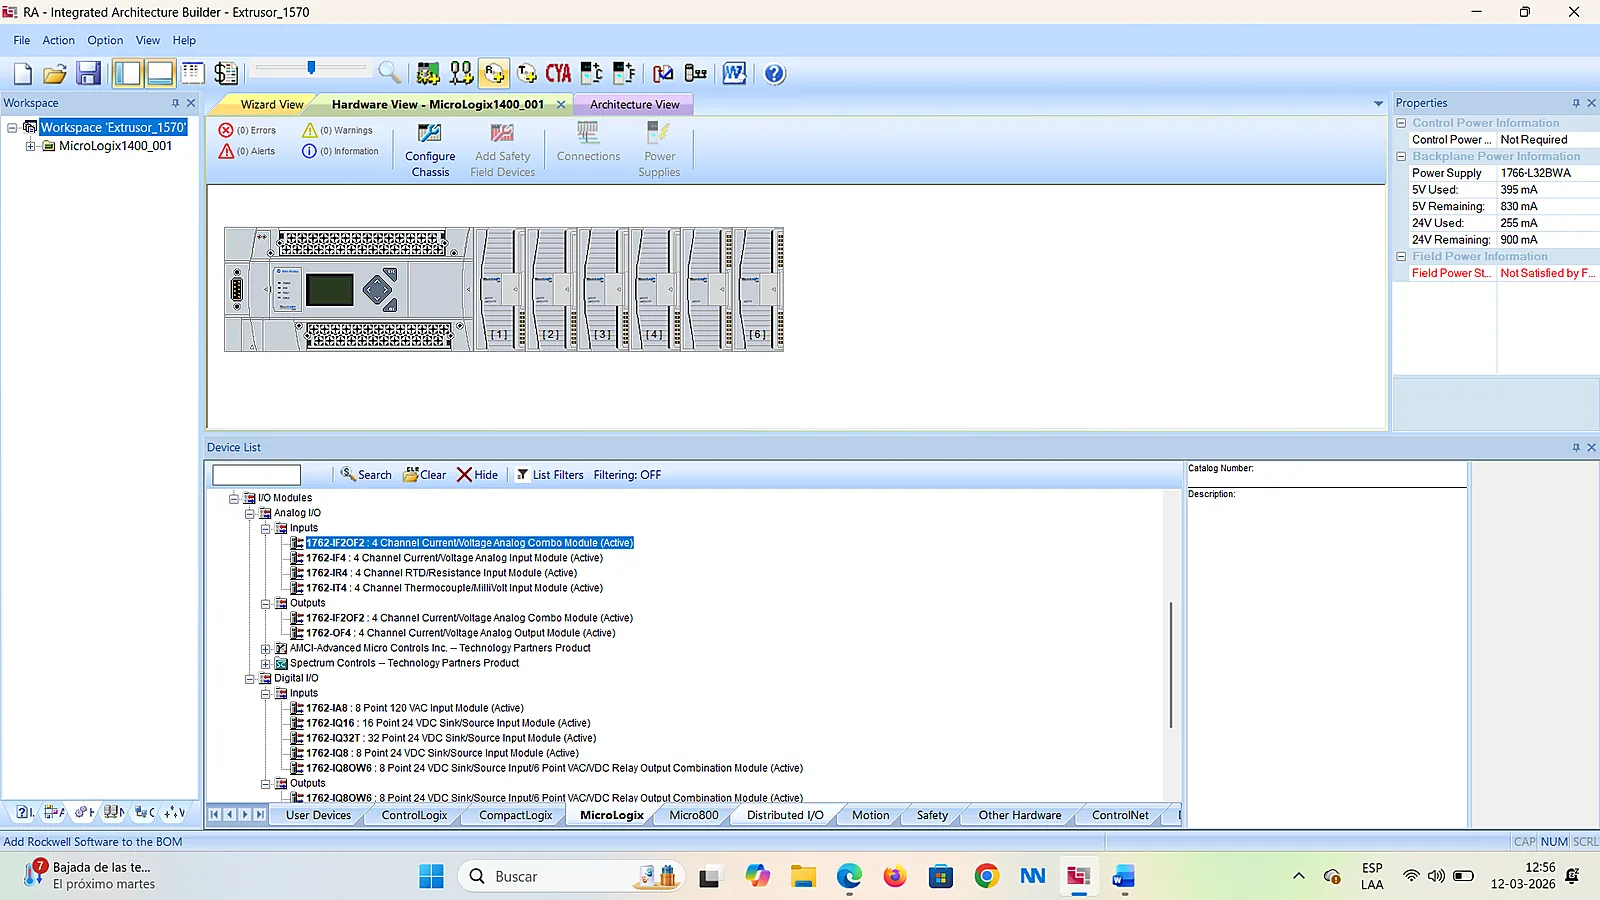Click the Search button in Device List
The height and width of the screenshot is (900, 1600).
point(366,475)
